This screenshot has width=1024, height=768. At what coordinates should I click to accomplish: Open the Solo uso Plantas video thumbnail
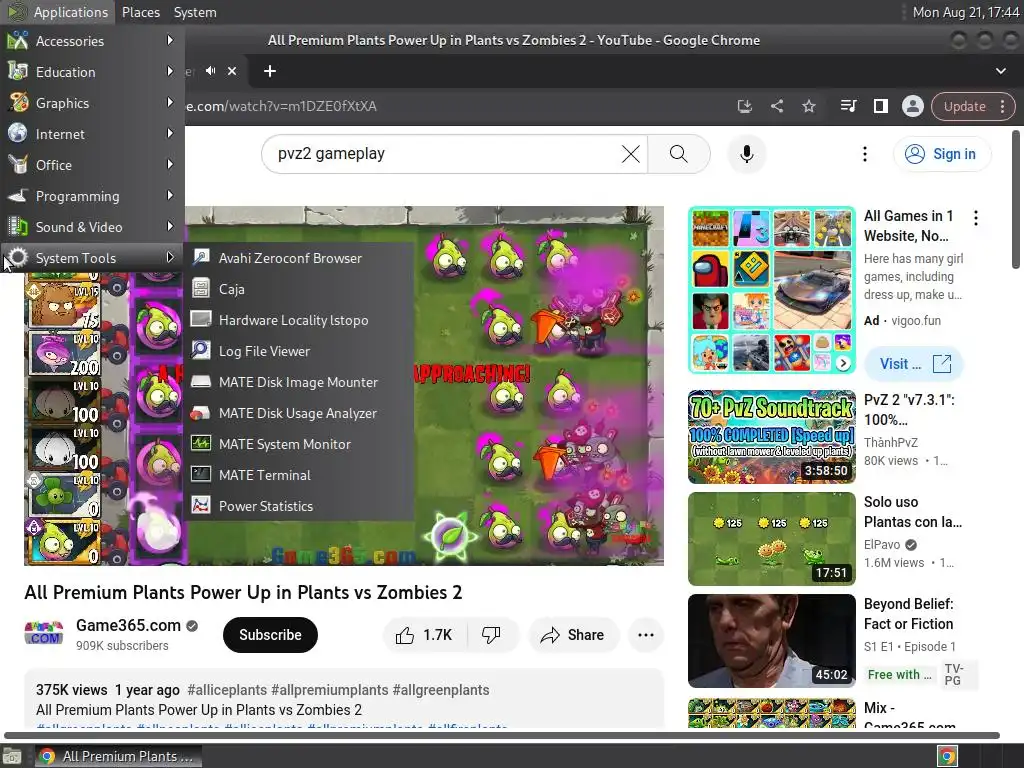771,539
